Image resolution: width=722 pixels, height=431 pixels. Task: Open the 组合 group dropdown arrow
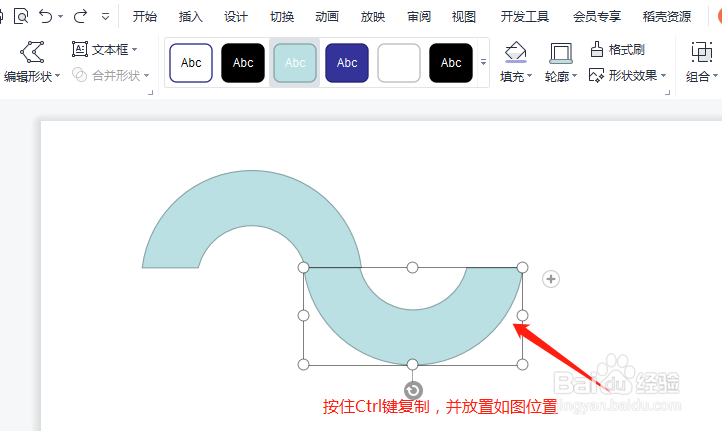pyautogui.click(x=715, y=76)
